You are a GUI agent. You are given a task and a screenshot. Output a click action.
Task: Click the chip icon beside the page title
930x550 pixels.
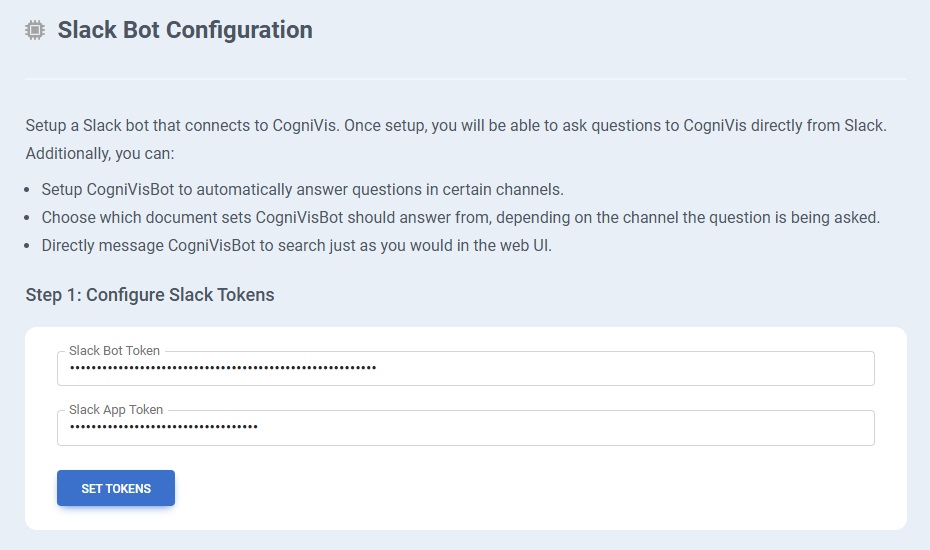pos(35,31)
